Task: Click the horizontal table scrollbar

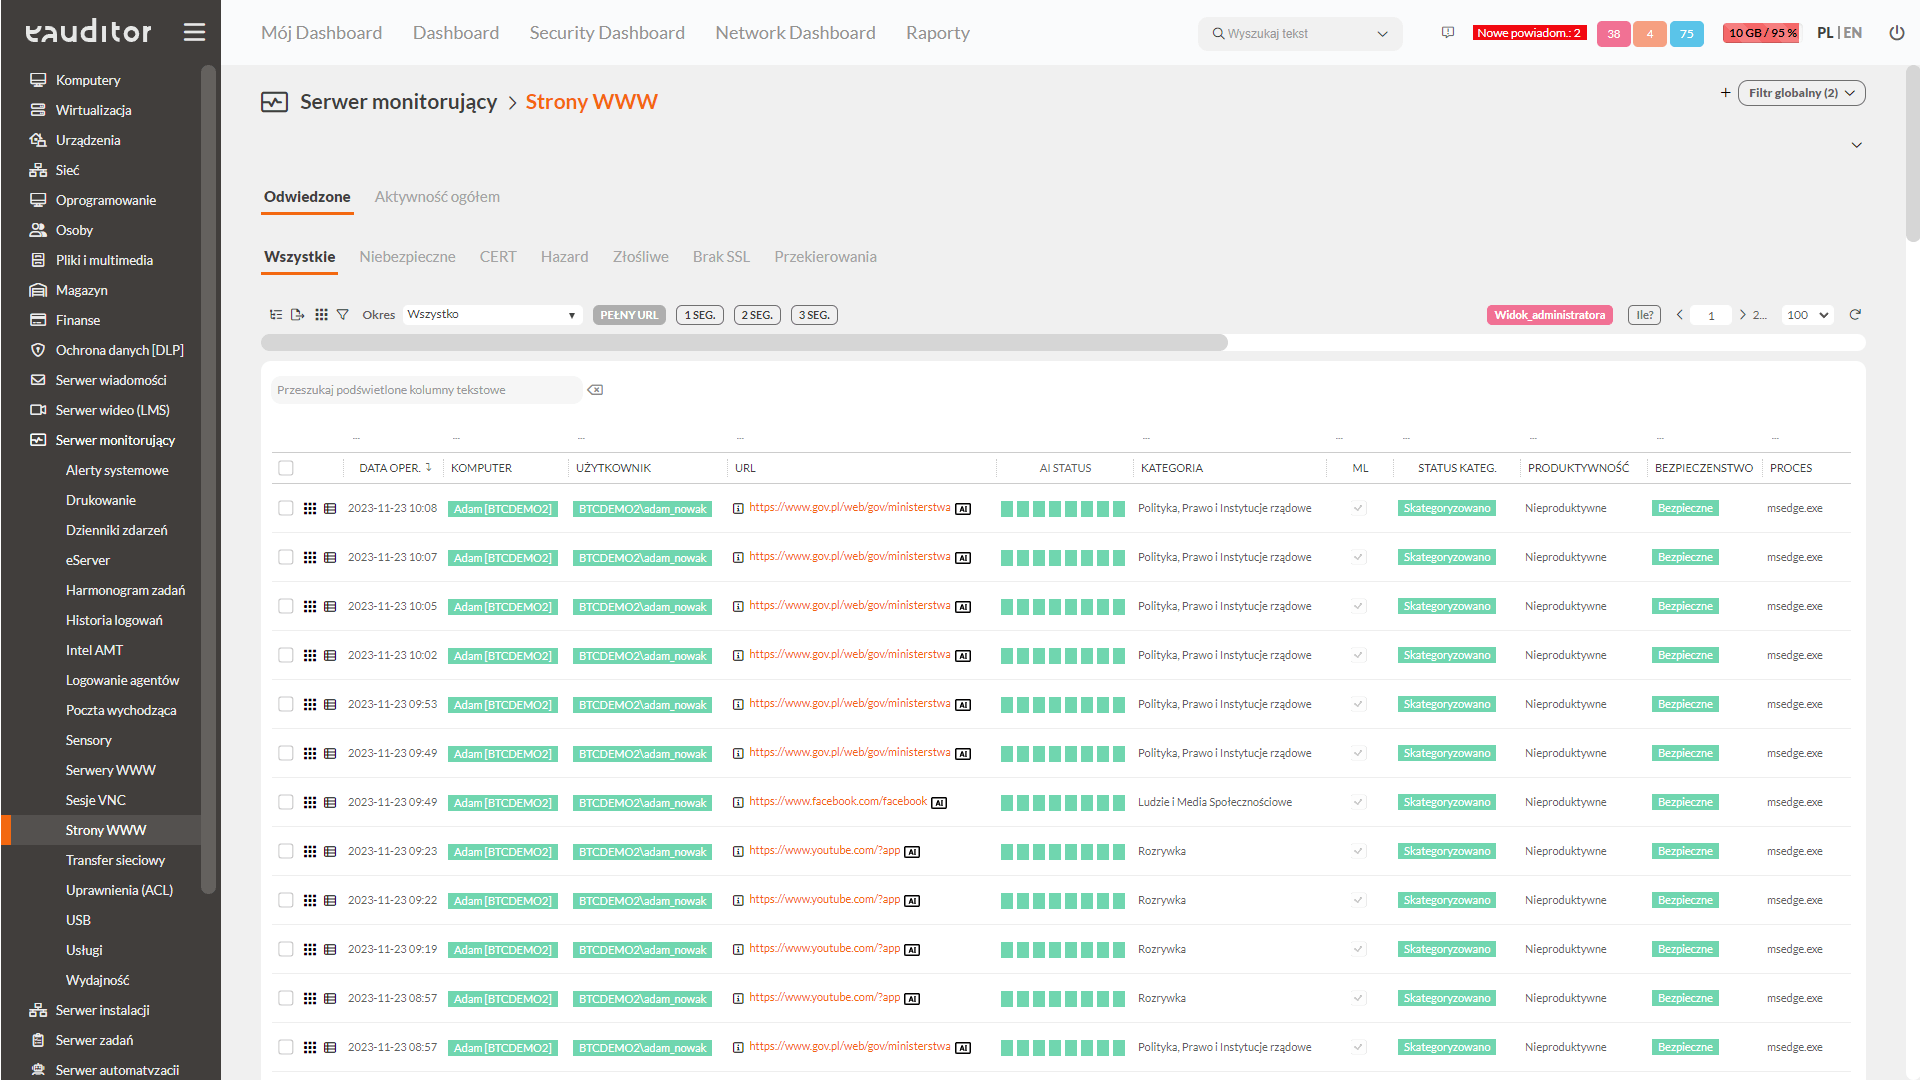Action: point(744,343)
